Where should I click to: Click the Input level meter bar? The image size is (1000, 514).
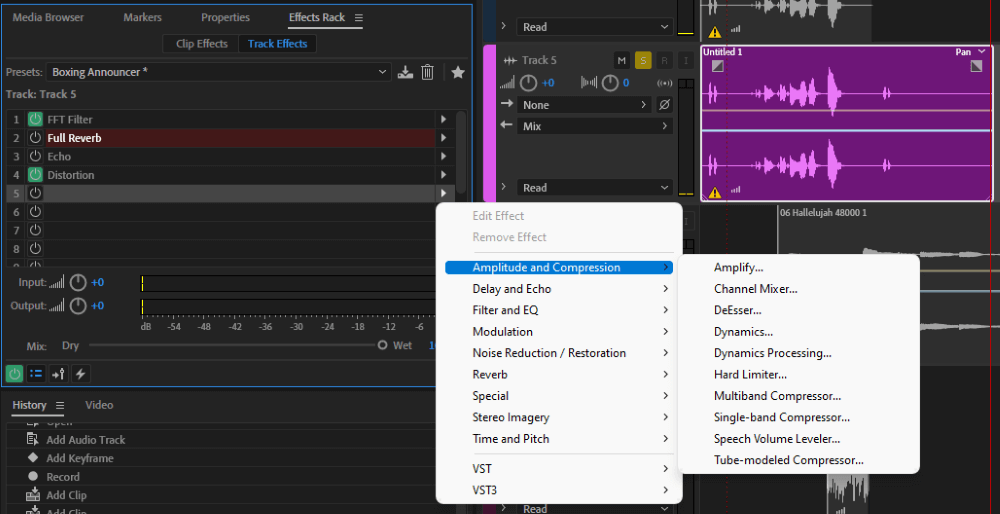click(x=288, y=284)
